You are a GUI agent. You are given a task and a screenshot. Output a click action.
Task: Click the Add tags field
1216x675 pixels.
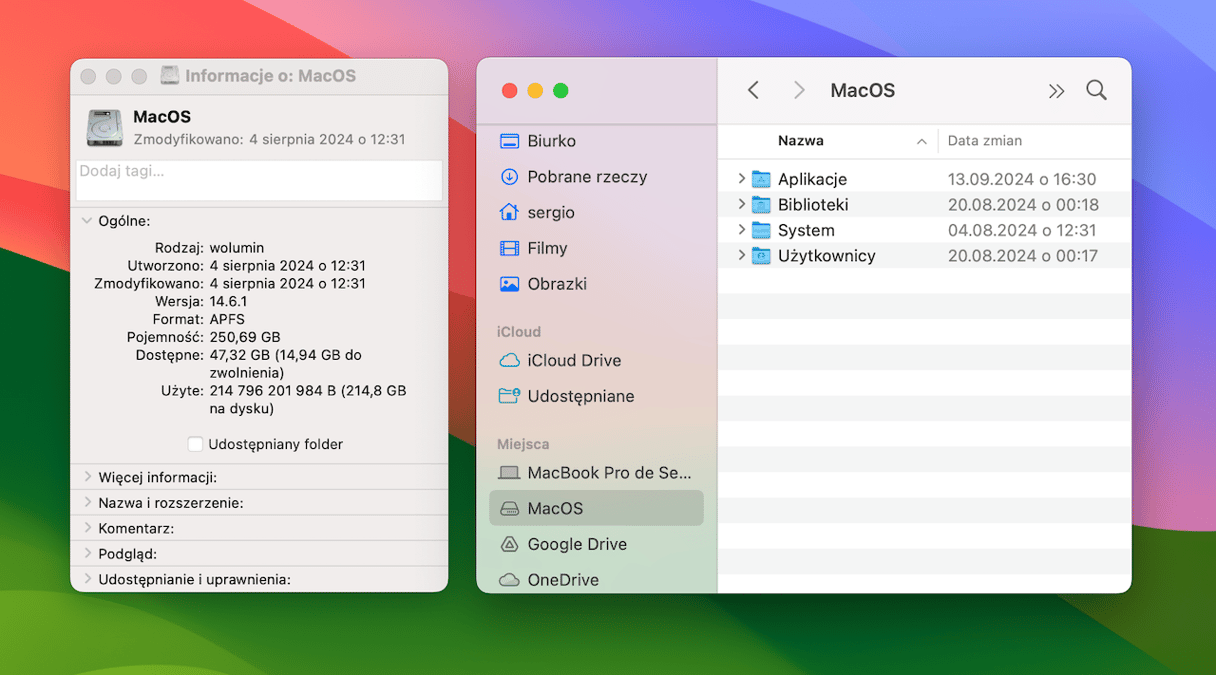259,180
